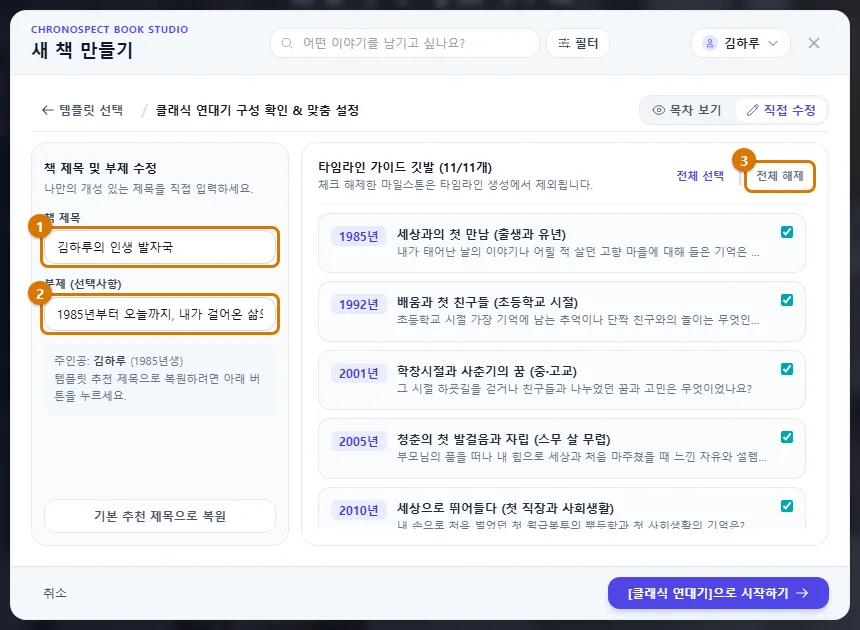Click the title 학창시절과 사춘기의 꿈 (중·고교)
This screenshot has height=630, width=860.
486,371
